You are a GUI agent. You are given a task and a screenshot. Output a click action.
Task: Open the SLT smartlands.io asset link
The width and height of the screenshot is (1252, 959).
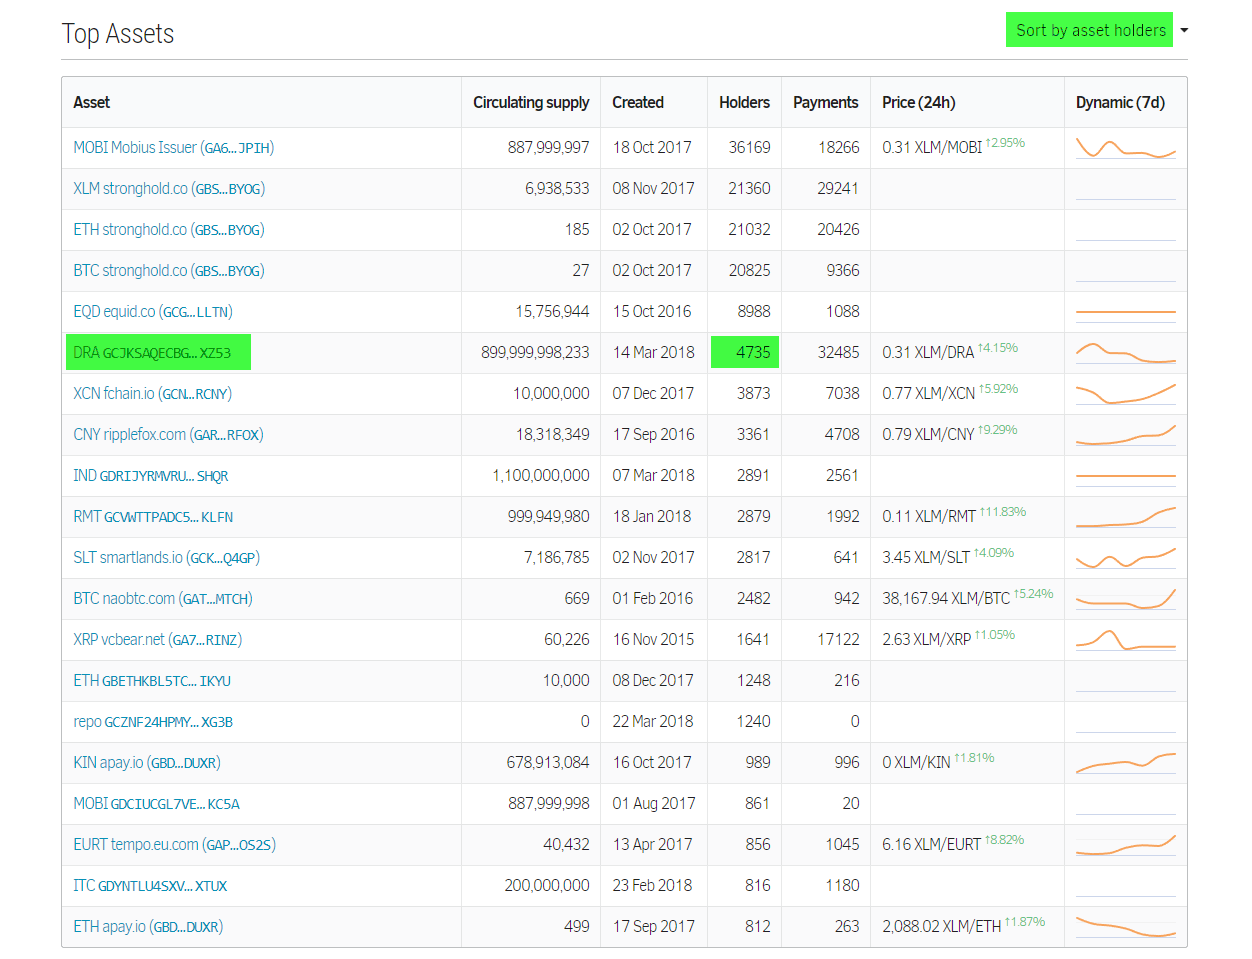[166, 558]
